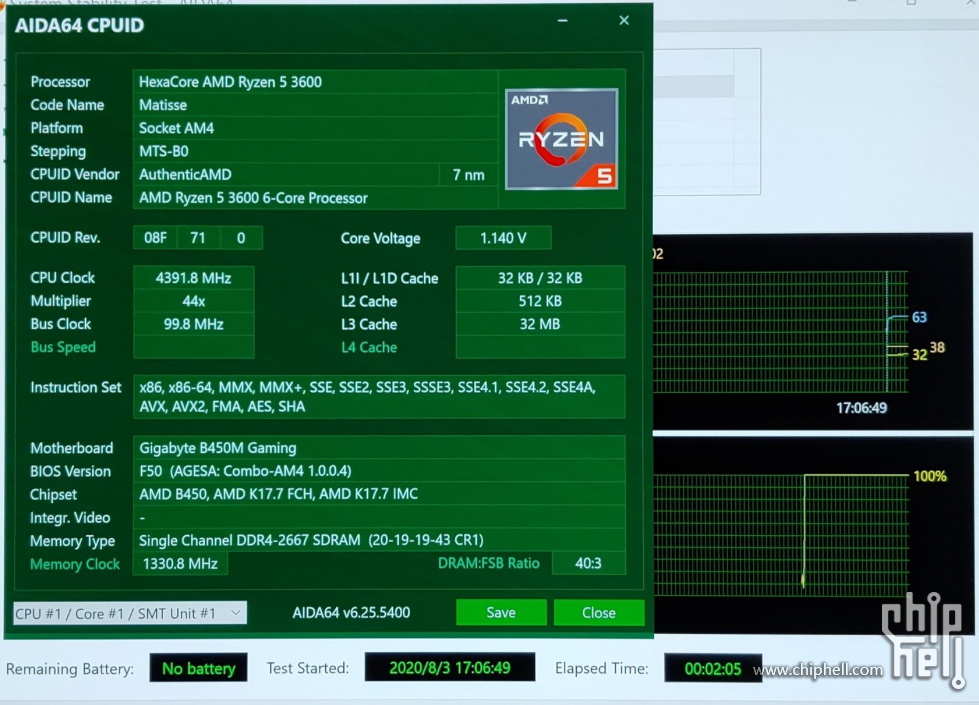This screenshot has width=979, height=705.
Task: Minimize the AIDA64 CPUID window
Action: point(563,21)
